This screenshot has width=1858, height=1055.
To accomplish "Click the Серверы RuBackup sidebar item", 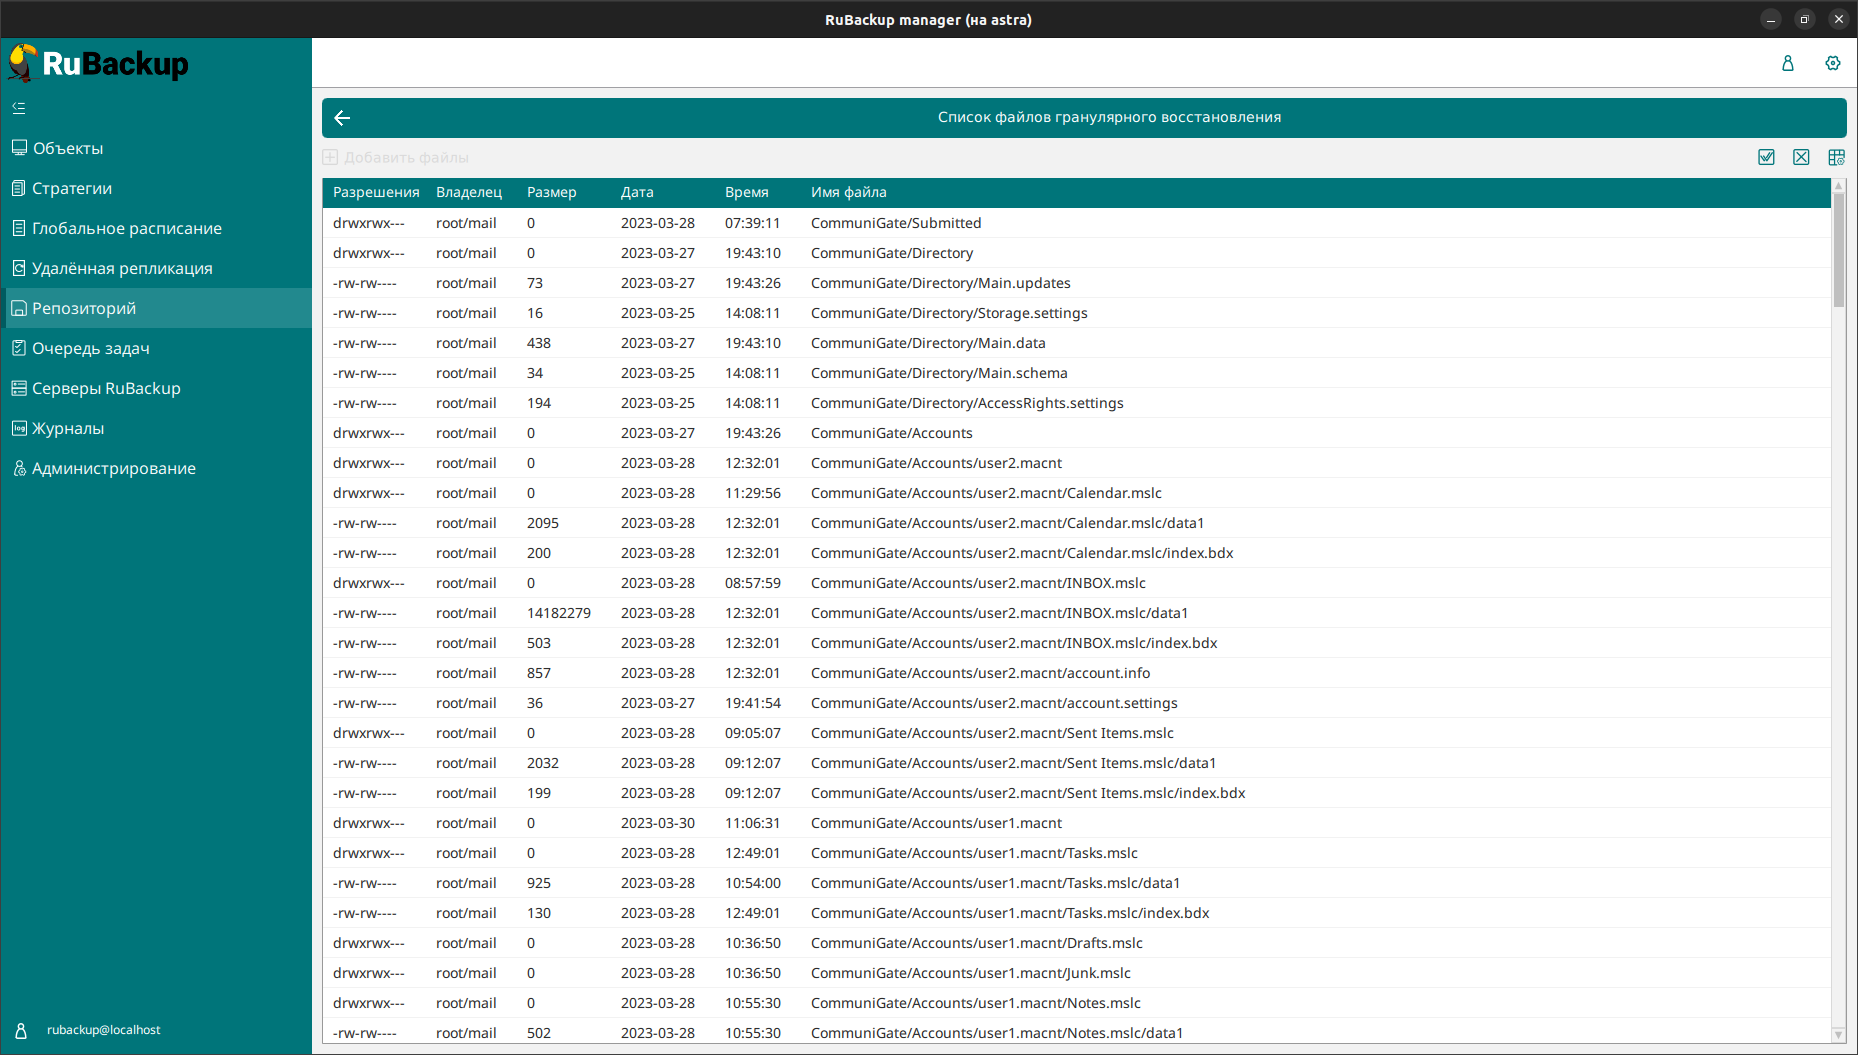I will (106, 388).
